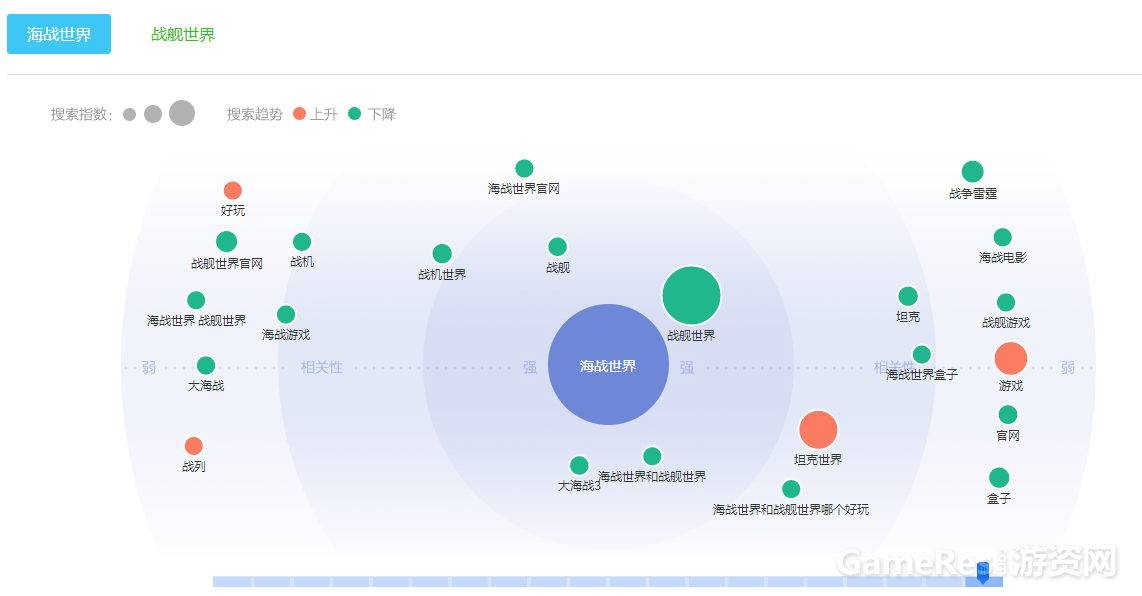Click the 战争雷霆 label text

[972, 194]
